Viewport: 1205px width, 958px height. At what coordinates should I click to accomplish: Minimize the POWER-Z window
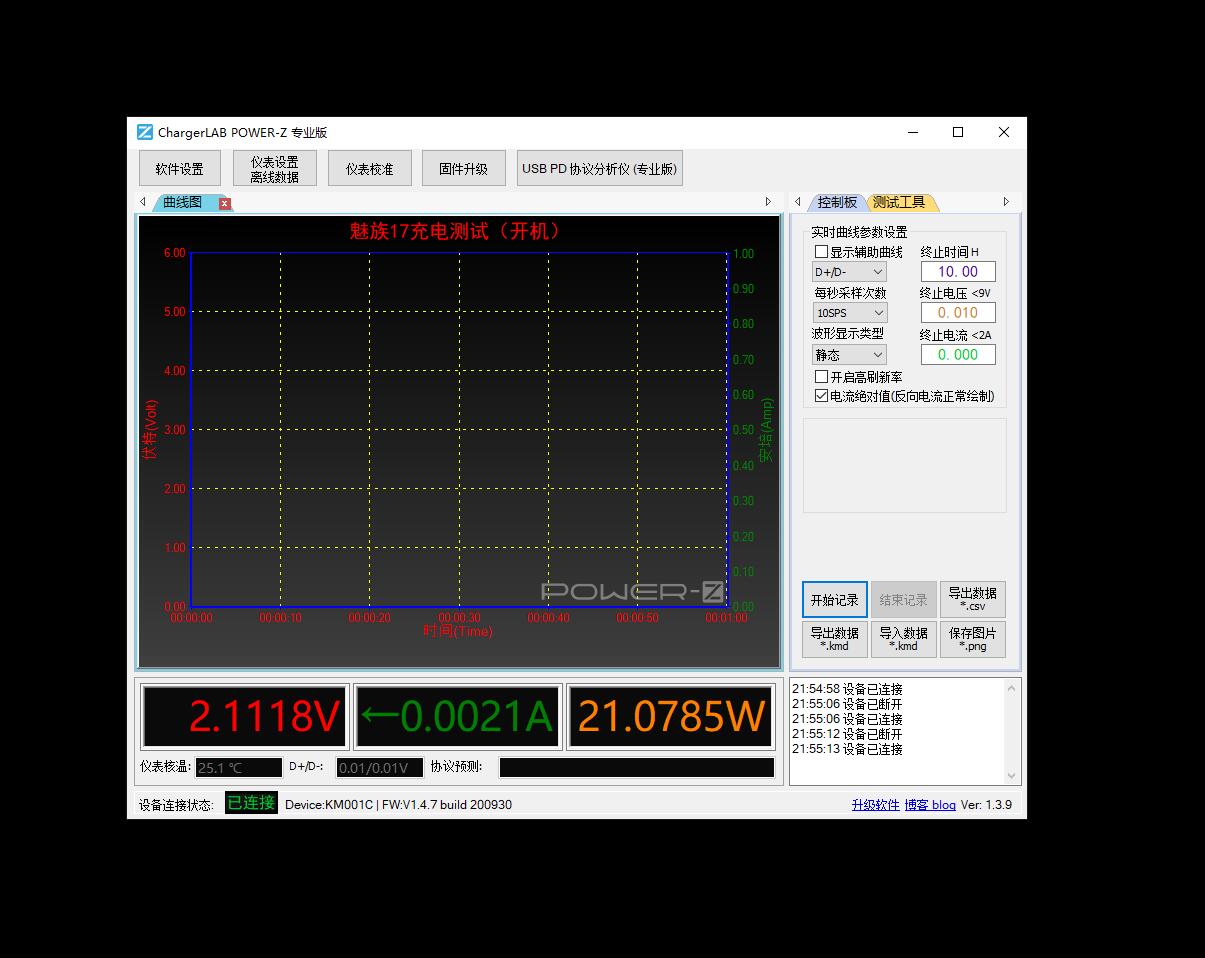click(913, 132)
